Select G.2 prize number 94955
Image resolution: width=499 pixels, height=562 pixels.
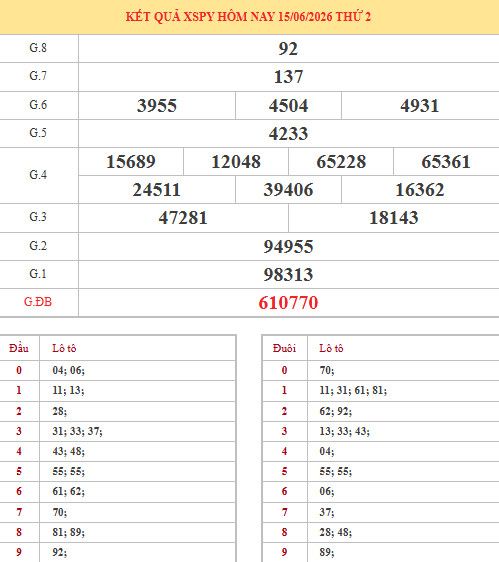coord(289,247)
